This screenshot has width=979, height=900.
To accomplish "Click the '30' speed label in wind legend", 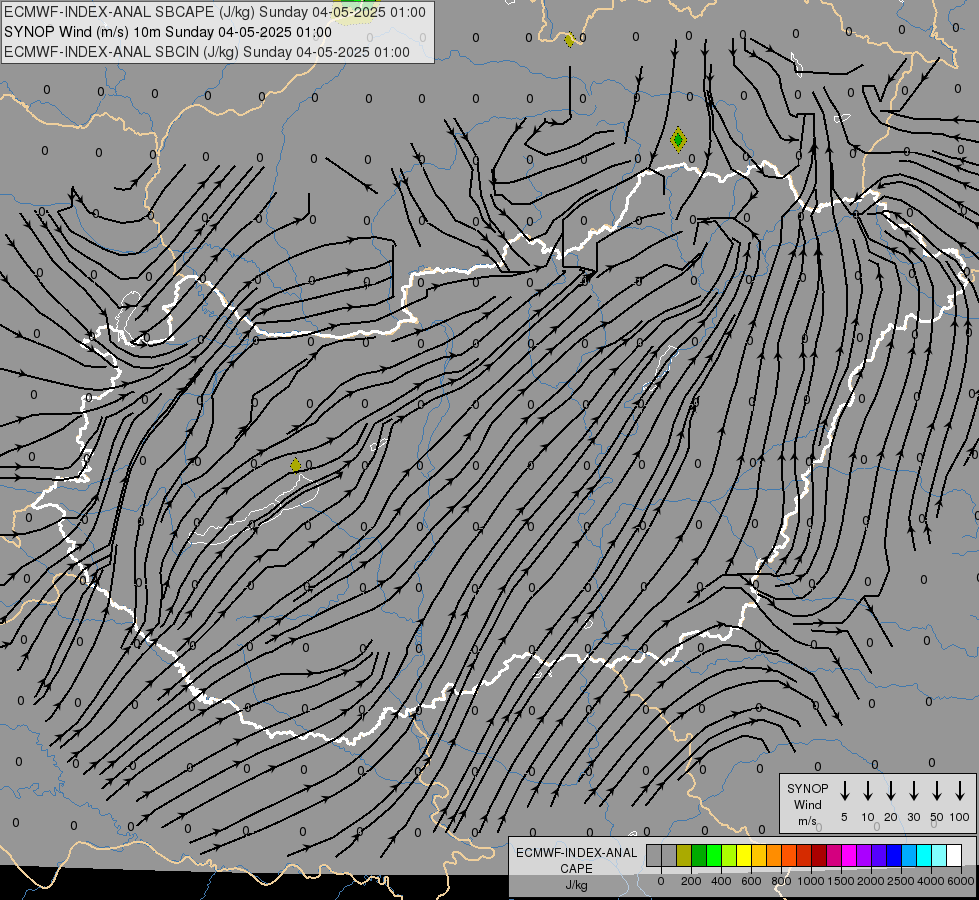I will (913, 817).
